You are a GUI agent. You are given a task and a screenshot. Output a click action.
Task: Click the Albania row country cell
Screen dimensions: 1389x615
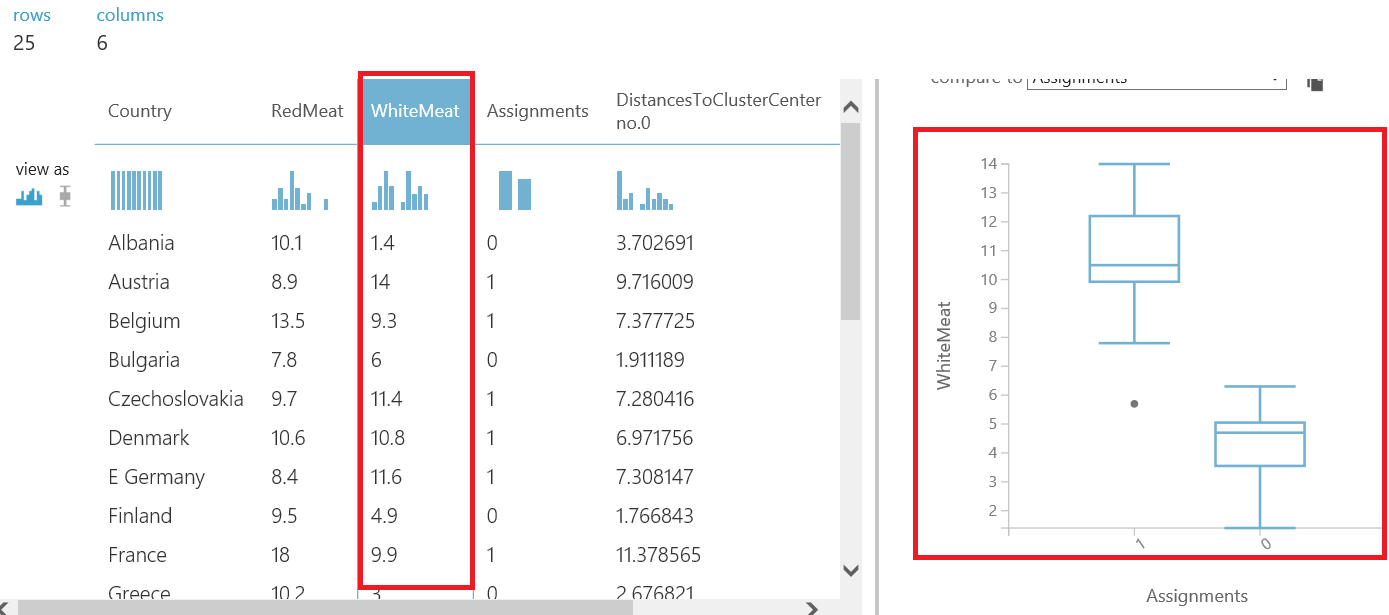pos(141,243)
